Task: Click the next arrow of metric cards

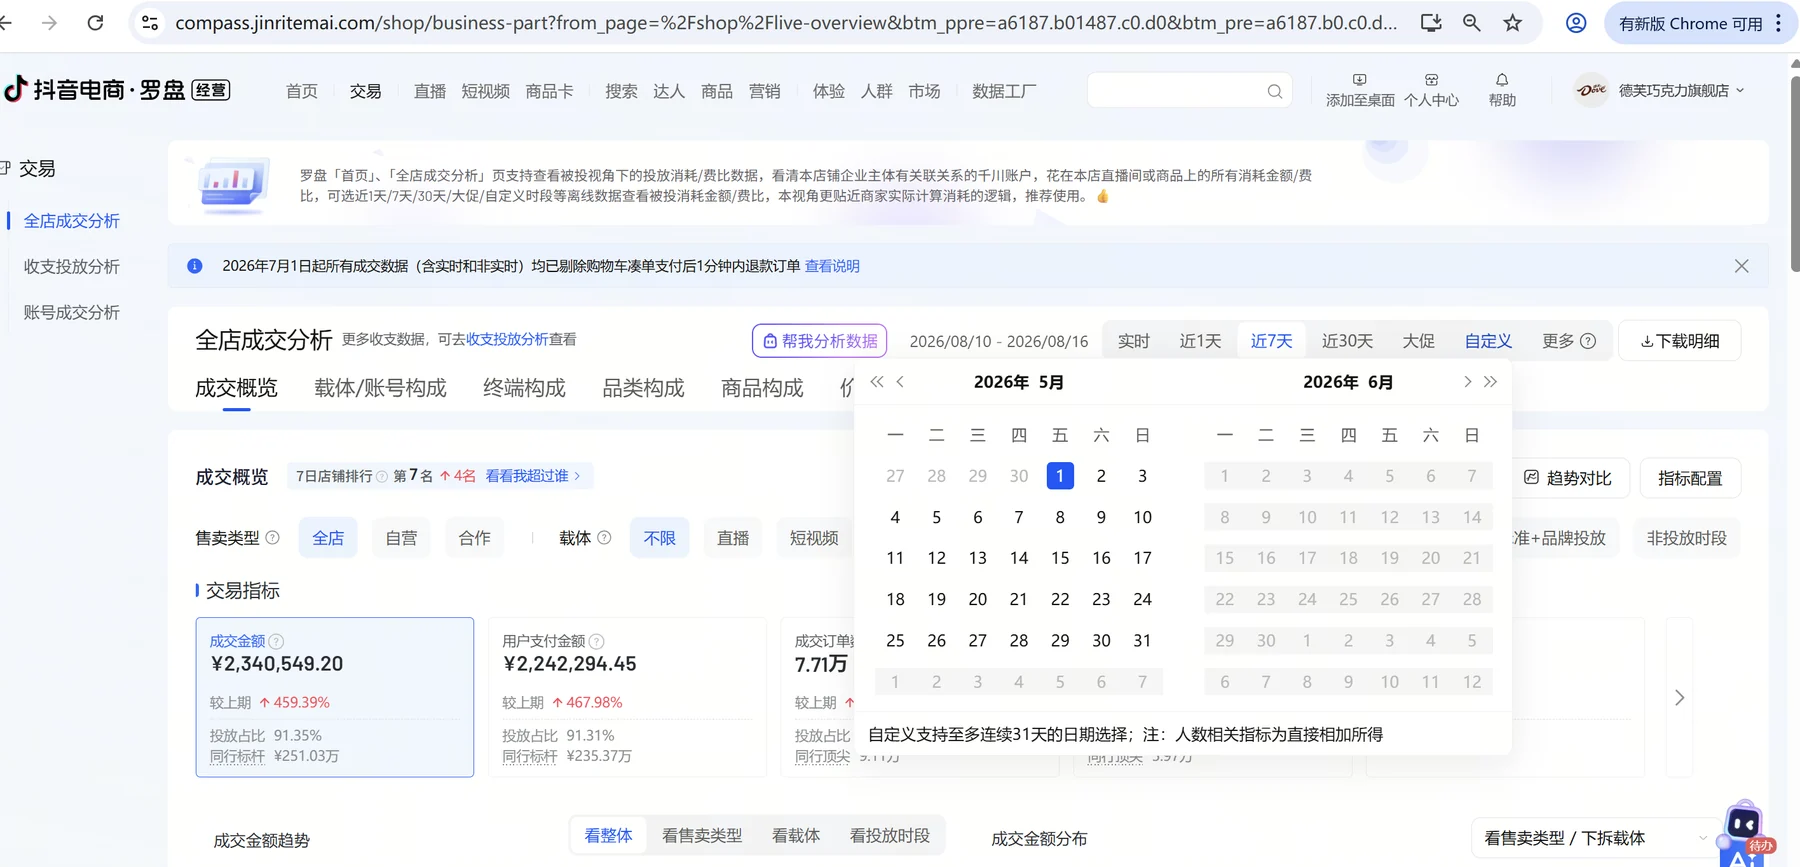Action: (x=1679, y=698)
